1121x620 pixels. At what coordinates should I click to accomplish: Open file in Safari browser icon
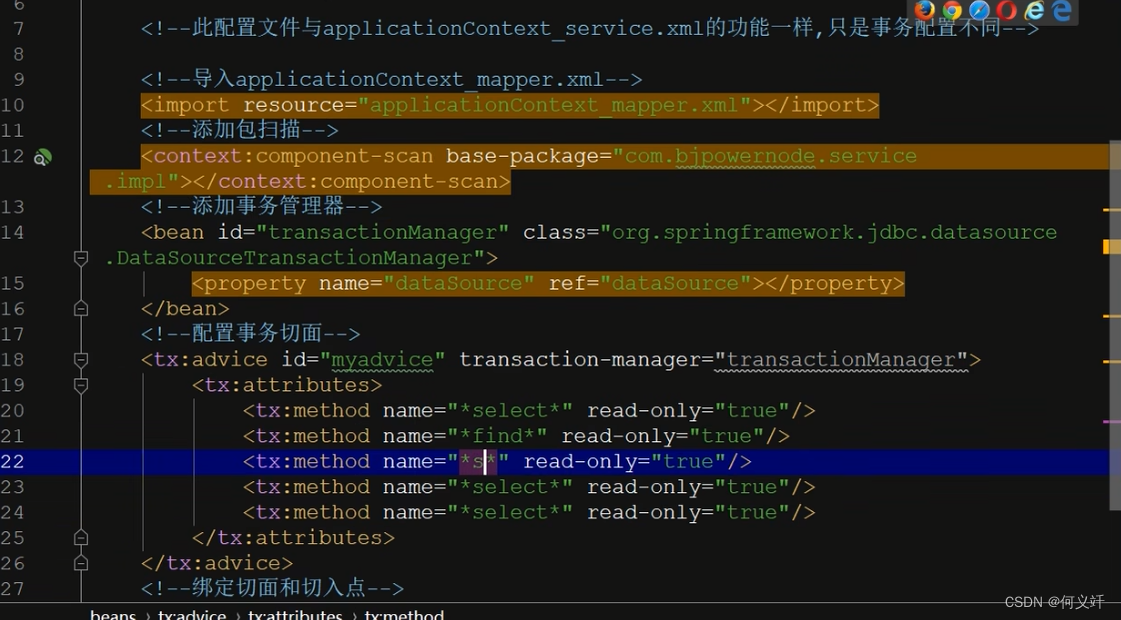pyautogui.click(x=979, y=10)
